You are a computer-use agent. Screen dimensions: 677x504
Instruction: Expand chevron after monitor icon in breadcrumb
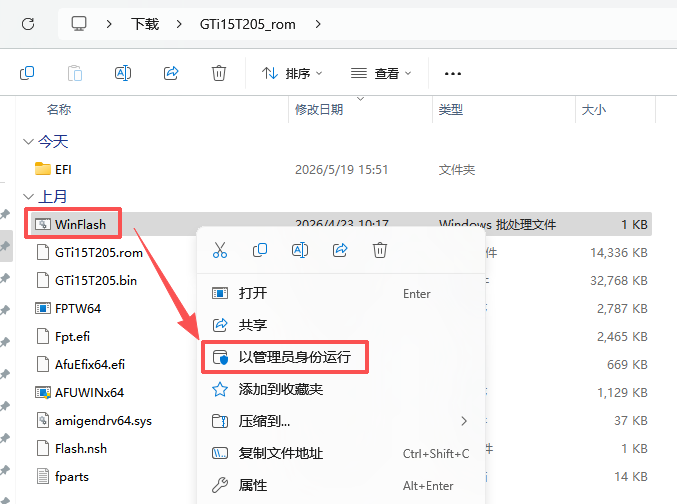pos(109,24)
